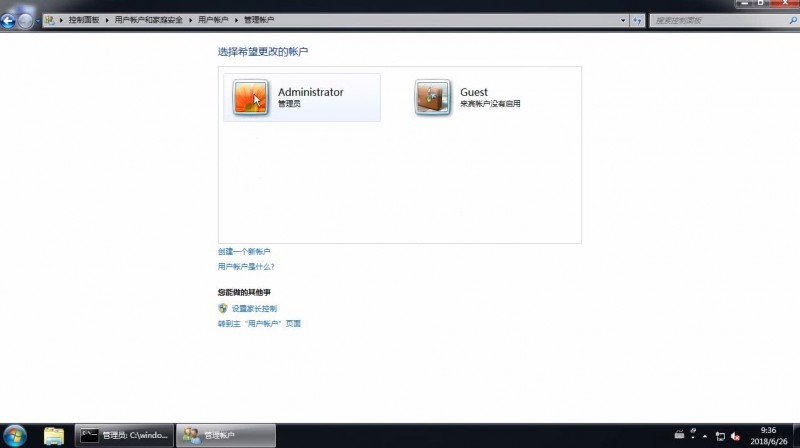Click the shield icon beside 设置家长控制

point(222,308)
